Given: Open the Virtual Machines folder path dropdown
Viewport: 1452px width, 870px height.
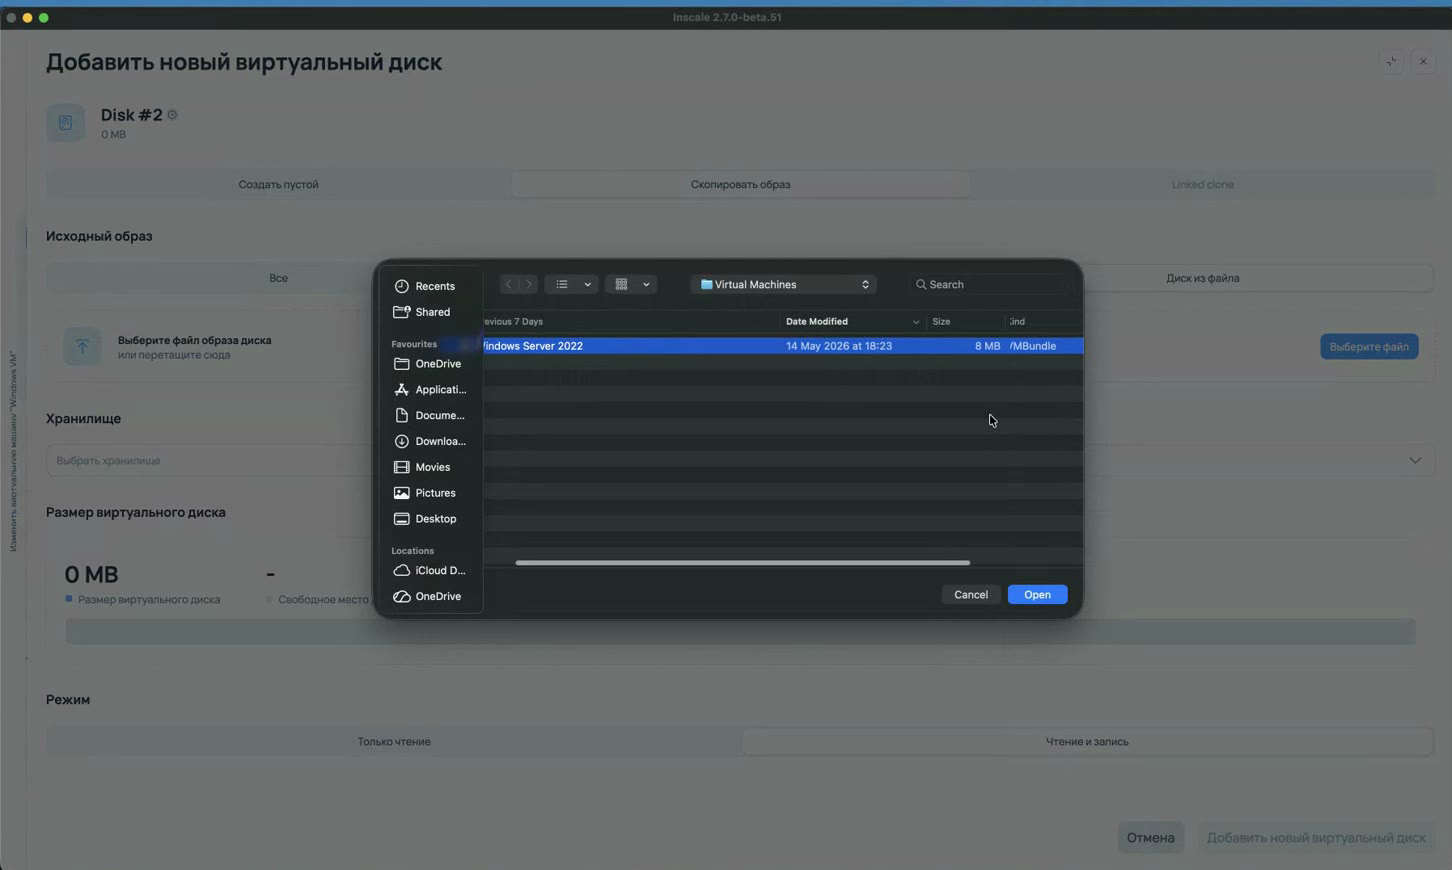Looking at the screenshot, I should pos(784,285).
